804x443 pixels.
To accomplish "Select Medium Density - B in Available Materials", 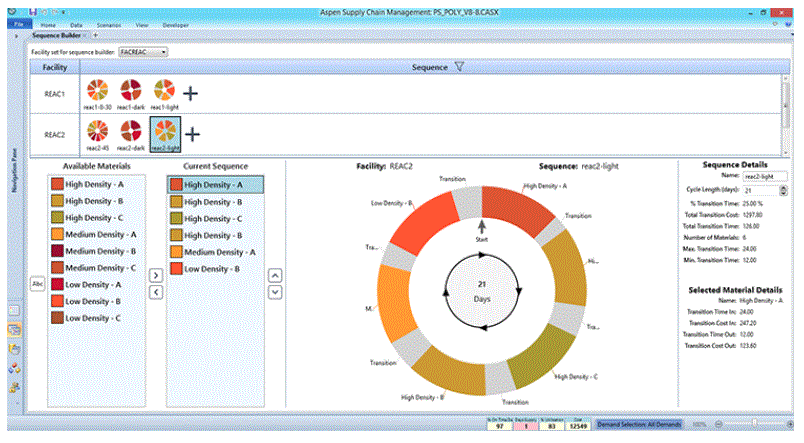I will tap(96, 251).
